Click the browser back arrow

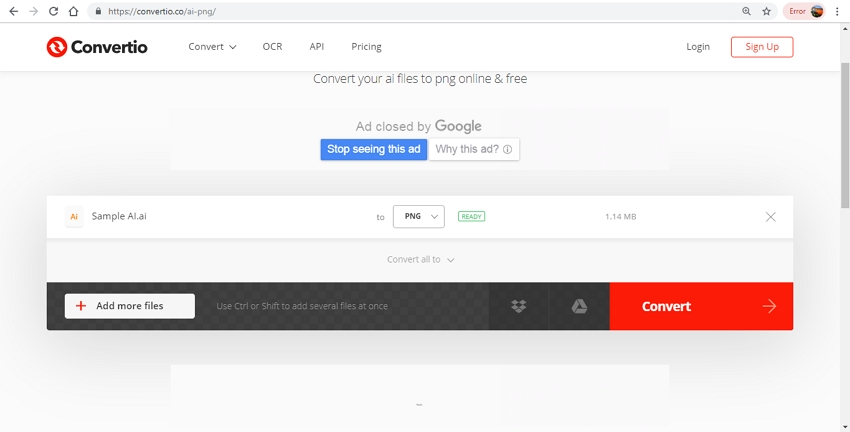(13, 11)
